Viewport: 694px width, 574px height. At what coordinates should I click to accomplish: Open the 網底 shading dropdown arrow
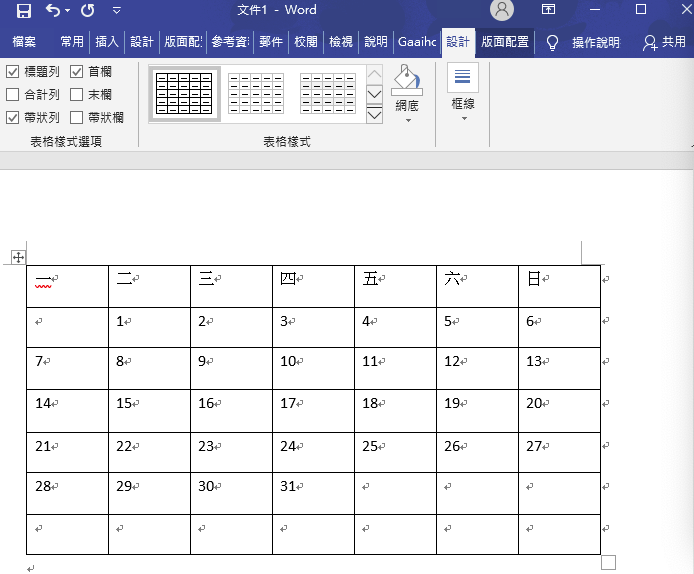(408, 120)
